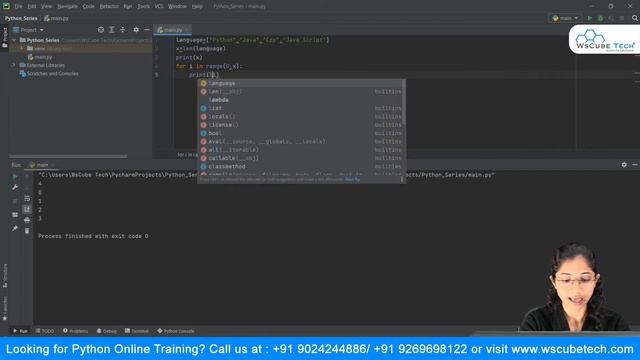Open the Terminal tool window tab
The image size is (640, 360).
(x=137, y=331)
